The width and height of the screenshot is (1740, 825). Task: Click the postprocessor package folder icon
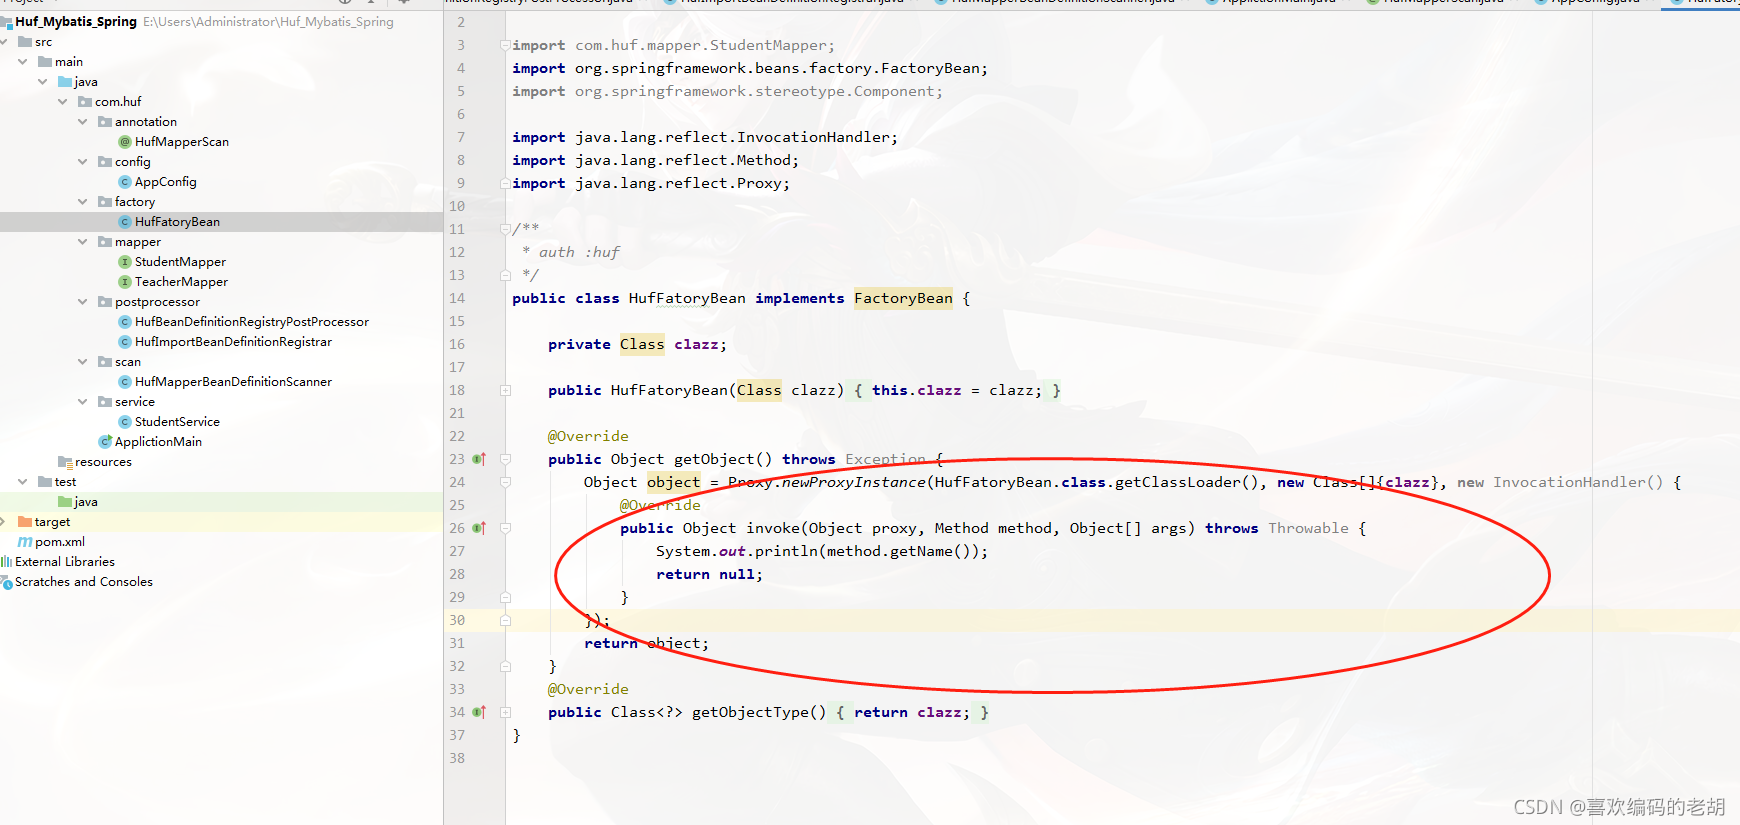105,302
